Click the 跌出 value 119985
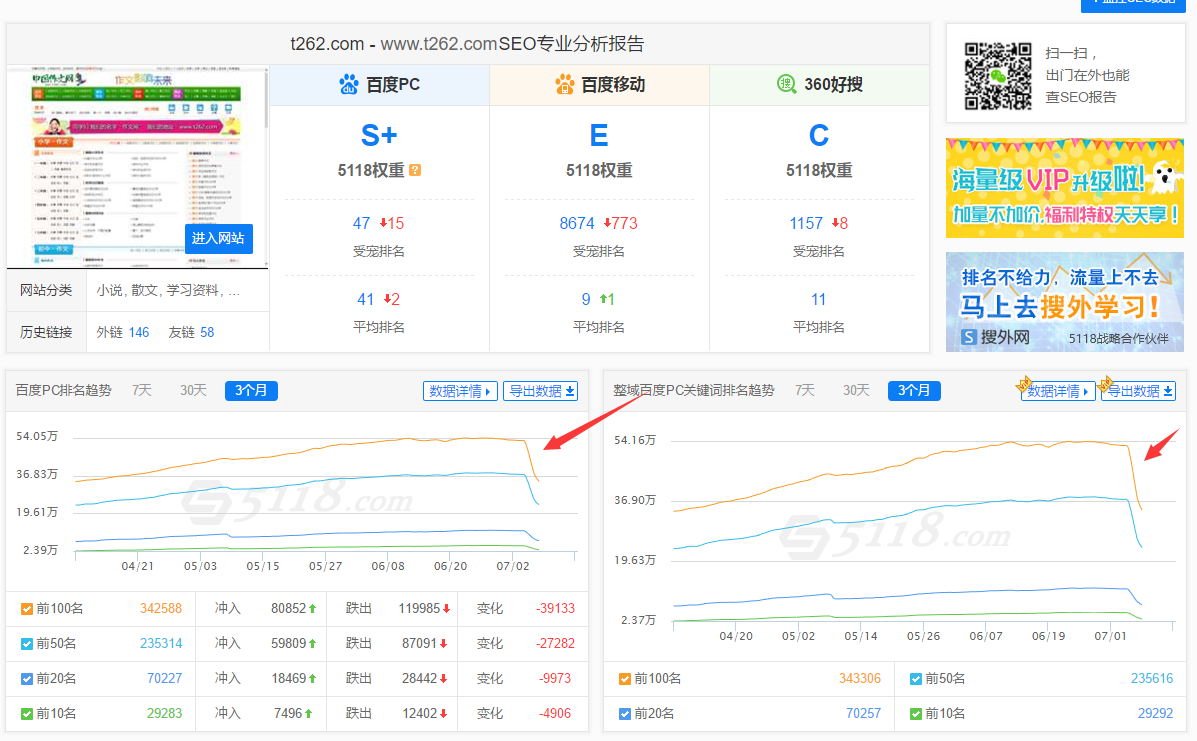 pyautogui.click(x=419, y=609)
